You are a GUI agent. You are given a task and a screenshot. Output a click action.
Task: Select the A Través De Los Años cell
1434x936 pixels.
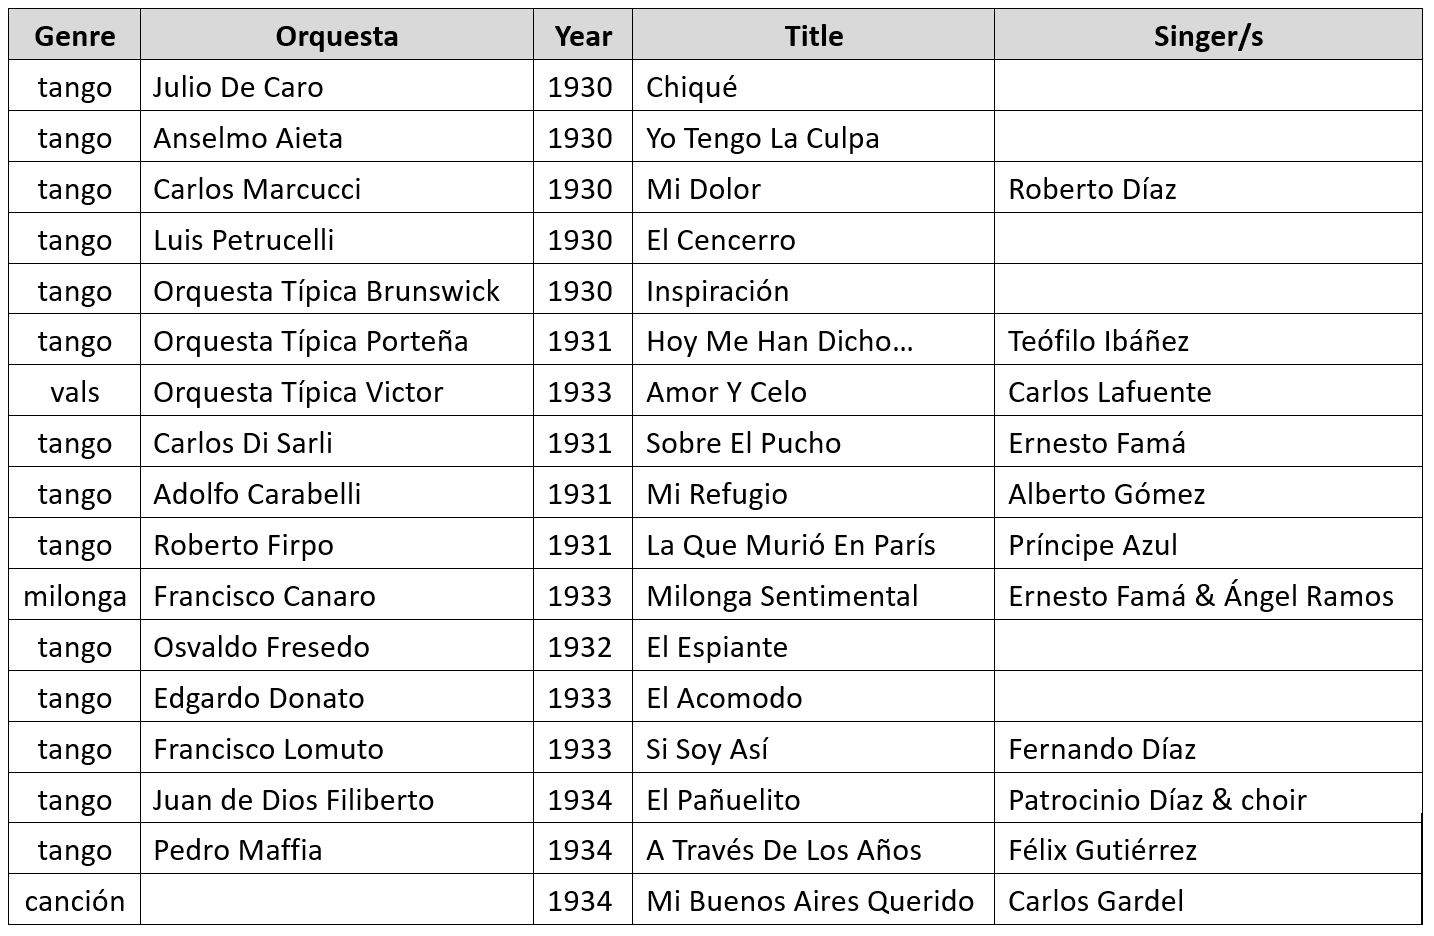(x=784, y=850)
